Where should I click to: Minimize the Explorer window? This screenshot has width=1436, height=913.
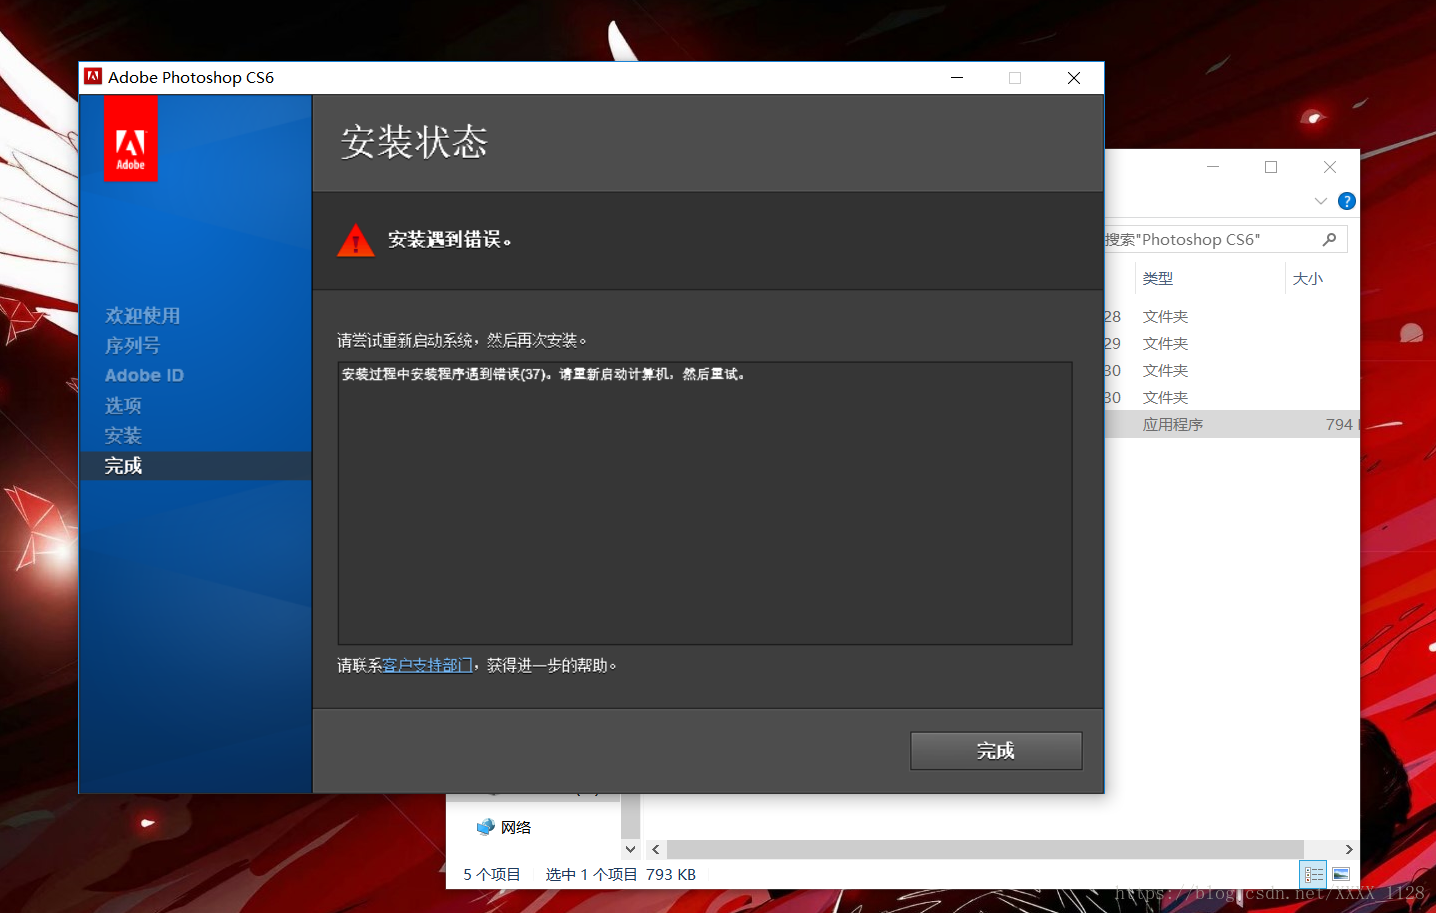1213,167
